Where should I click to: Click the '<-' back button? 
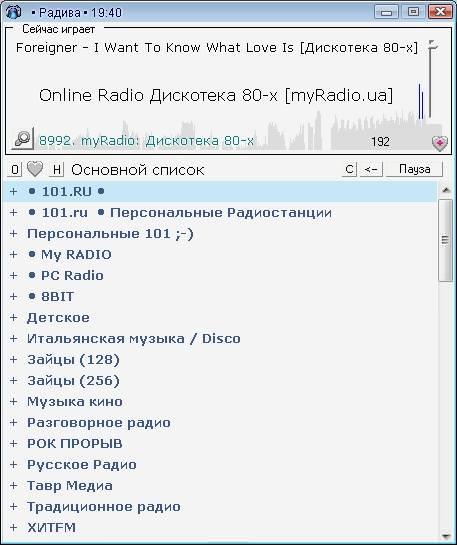tap(371, 169)
